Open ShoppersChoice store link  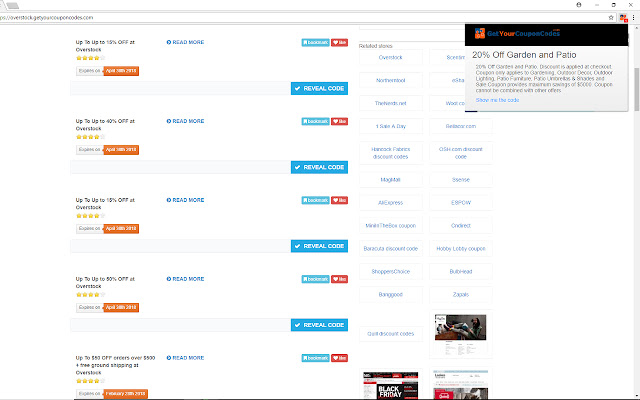click(x=391, y=271)
